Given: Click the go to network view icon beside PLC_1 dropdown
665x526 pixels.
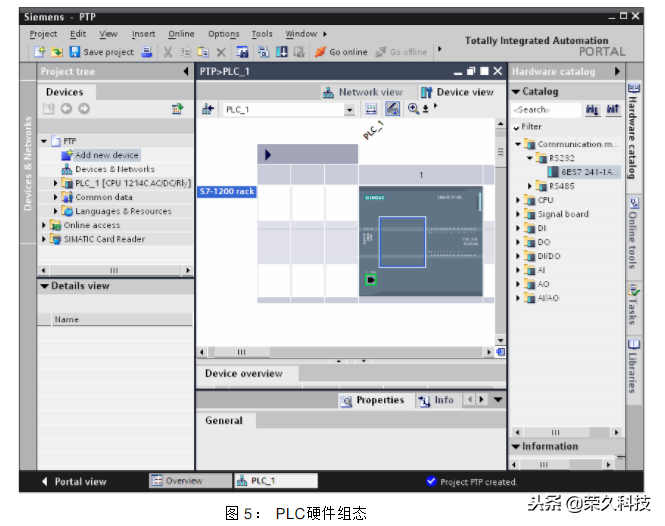Looking at the screenshot, I should (x=208, y=109).
